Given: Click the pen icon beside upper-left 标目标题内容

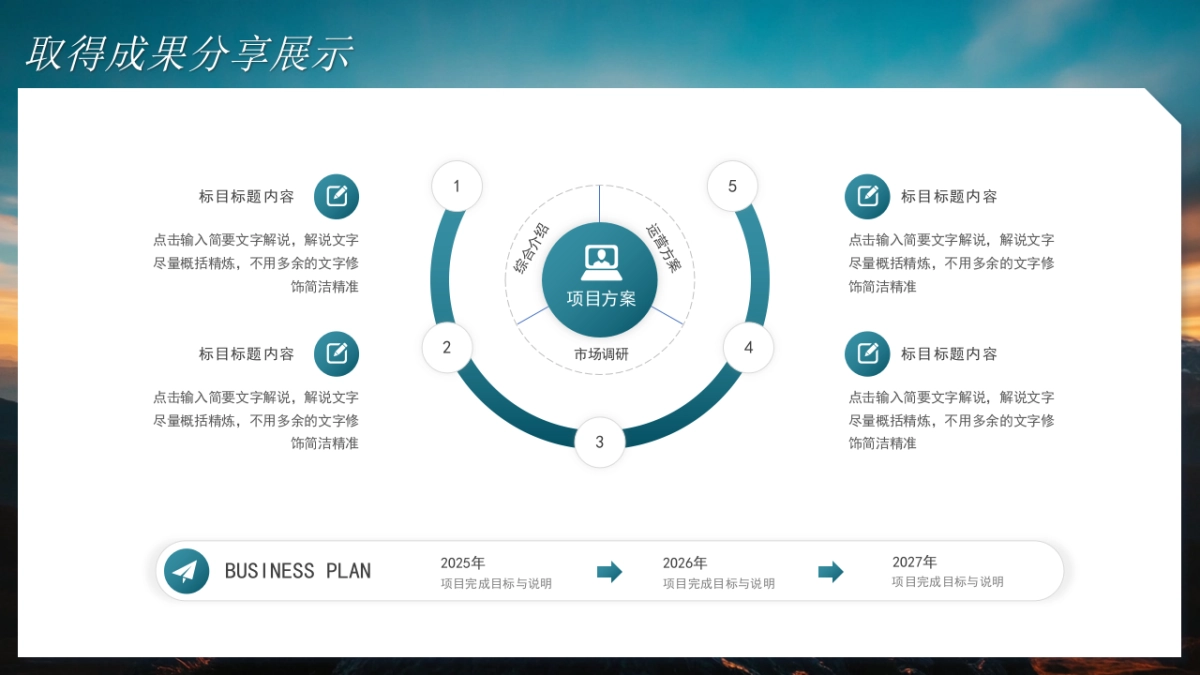Looking at the screenshot, I should (x=337, y=196).
